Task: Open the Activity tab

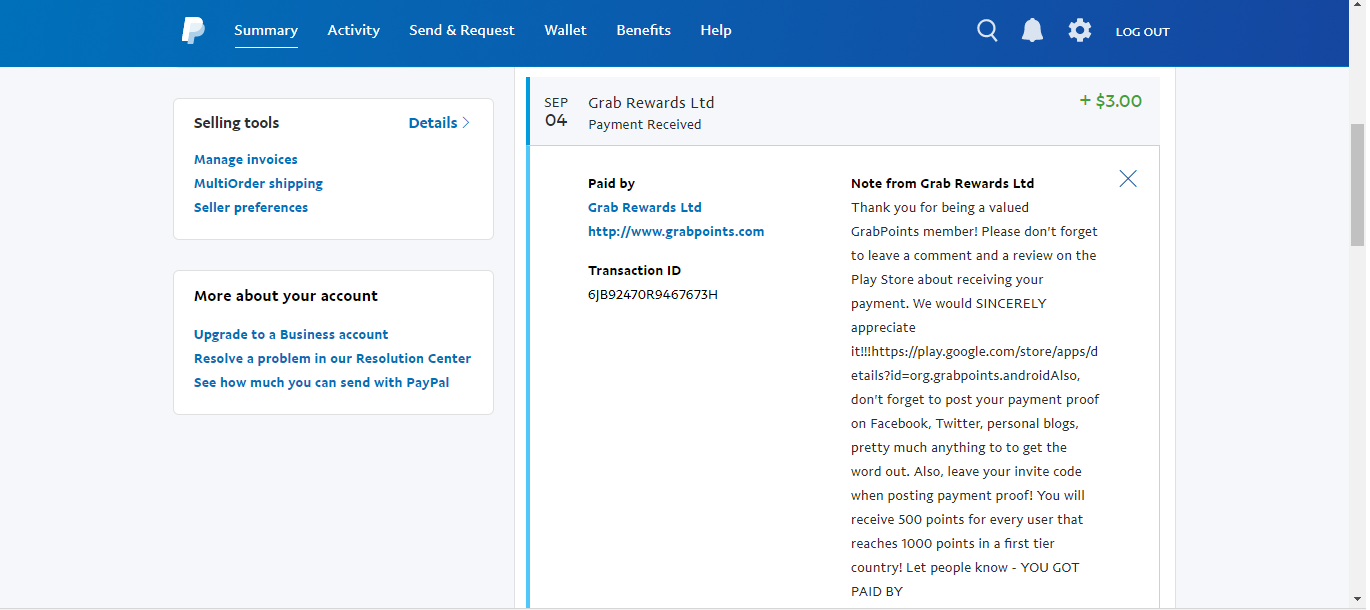Action: point(354,30)
